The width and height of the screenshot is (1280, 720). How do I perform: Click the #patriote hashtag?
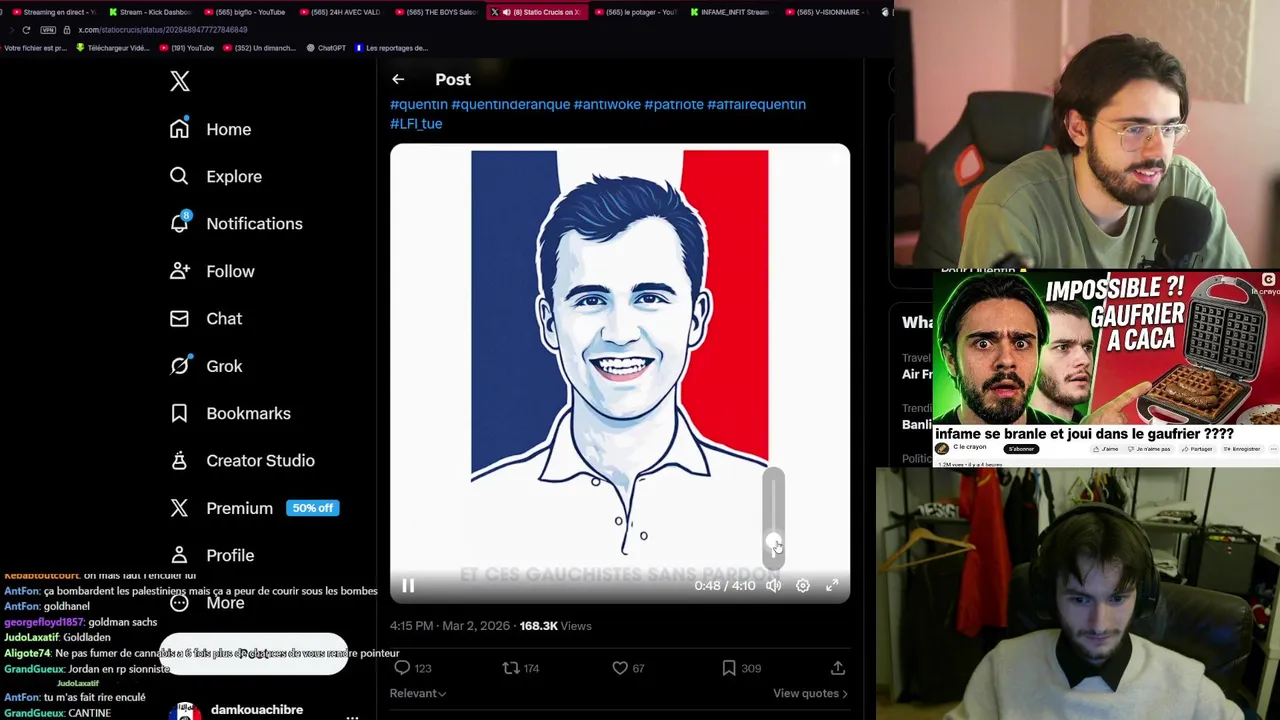(674, 104)
